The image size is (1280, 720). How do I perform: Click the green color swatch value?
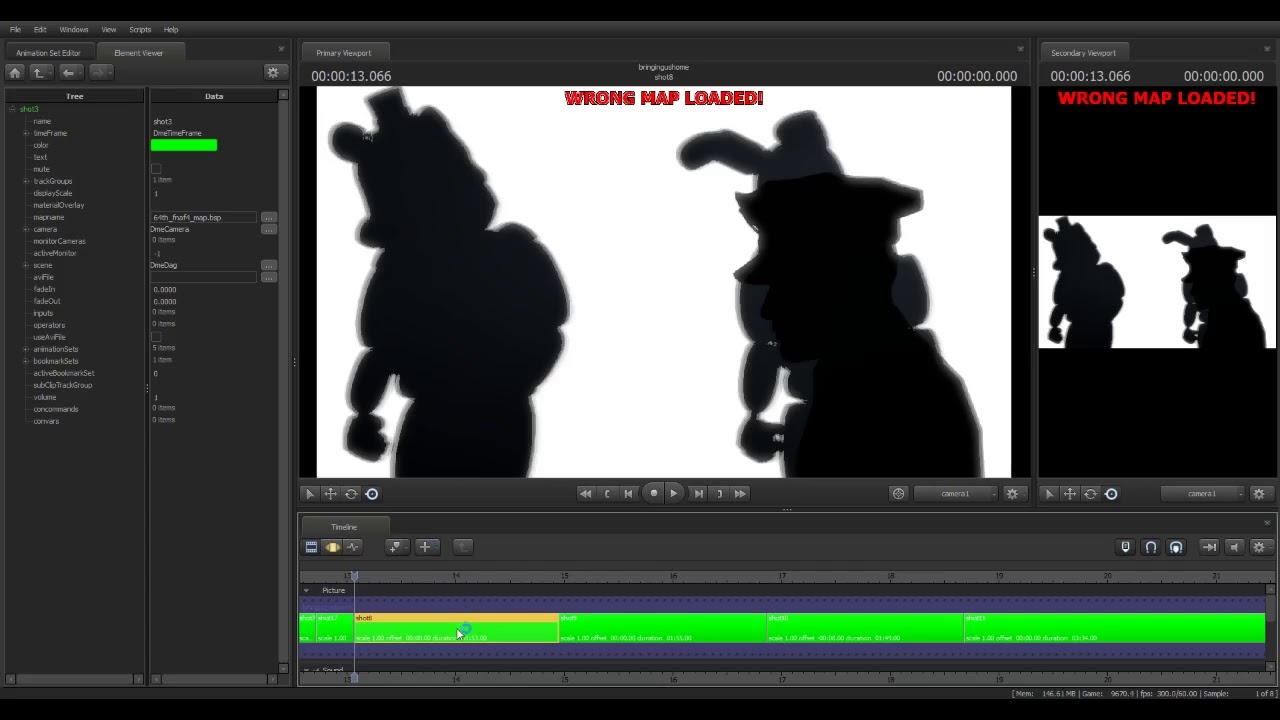184,145
